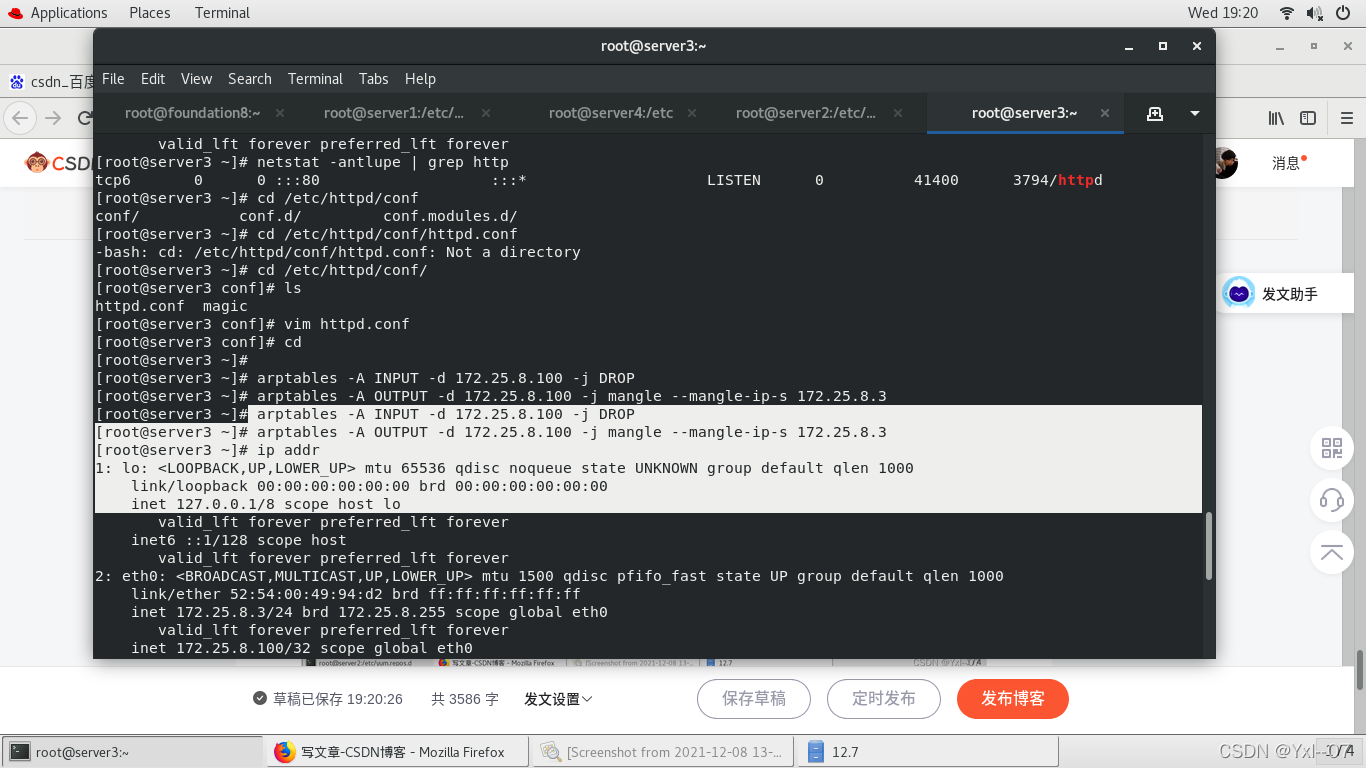
Task: Switch to root@server2:/etc tab
Action: (x=806, y=113)
